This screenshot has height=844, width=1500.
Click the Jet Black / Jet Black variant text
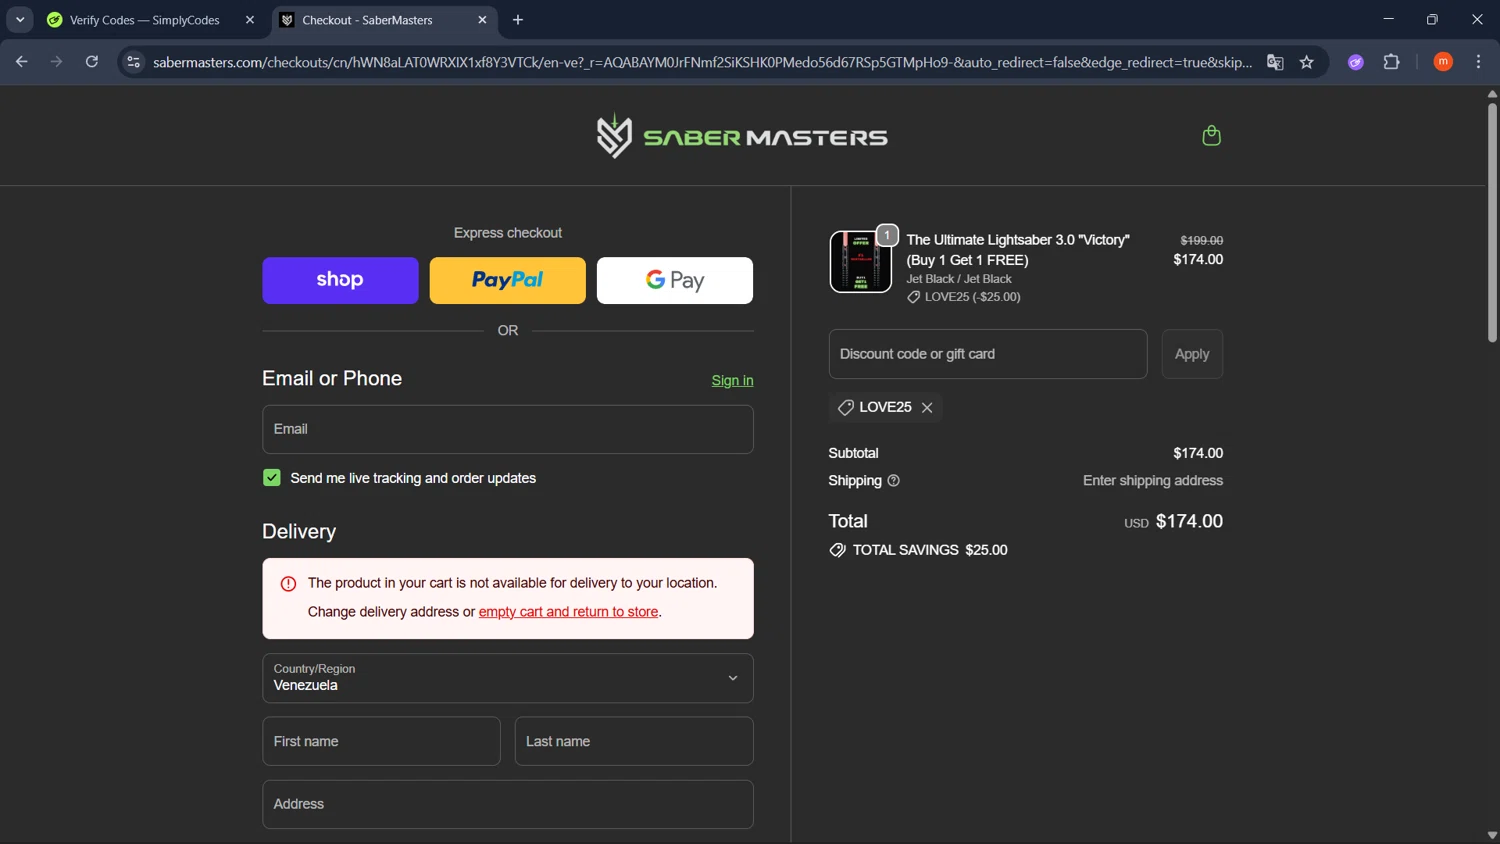pos(959,279)
